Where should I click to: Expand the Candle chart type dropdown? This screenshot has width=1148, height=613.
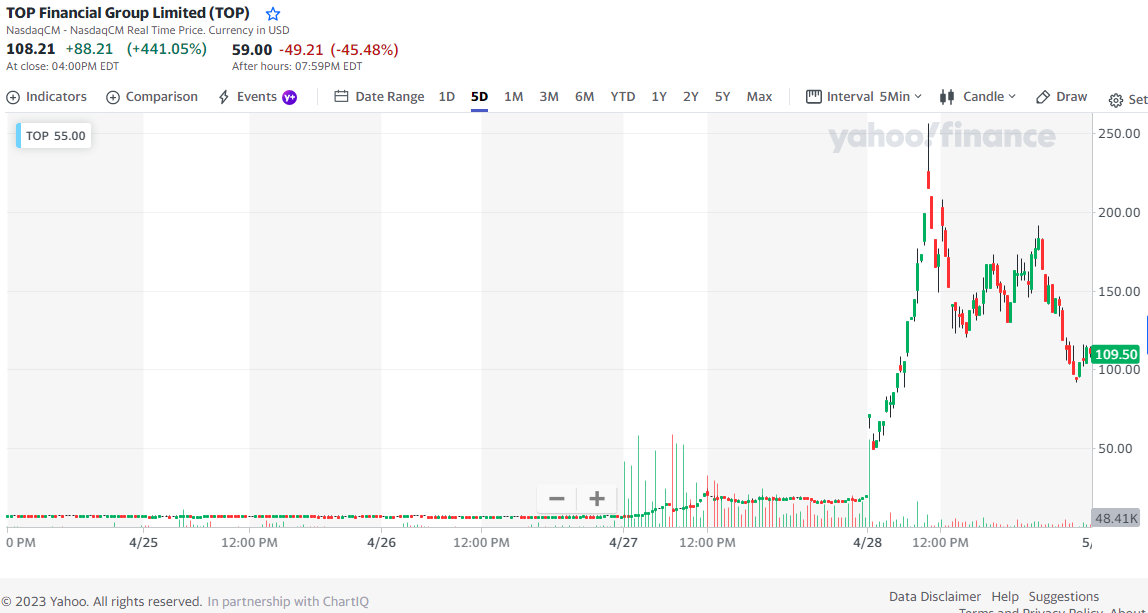[x=978, y=97]
